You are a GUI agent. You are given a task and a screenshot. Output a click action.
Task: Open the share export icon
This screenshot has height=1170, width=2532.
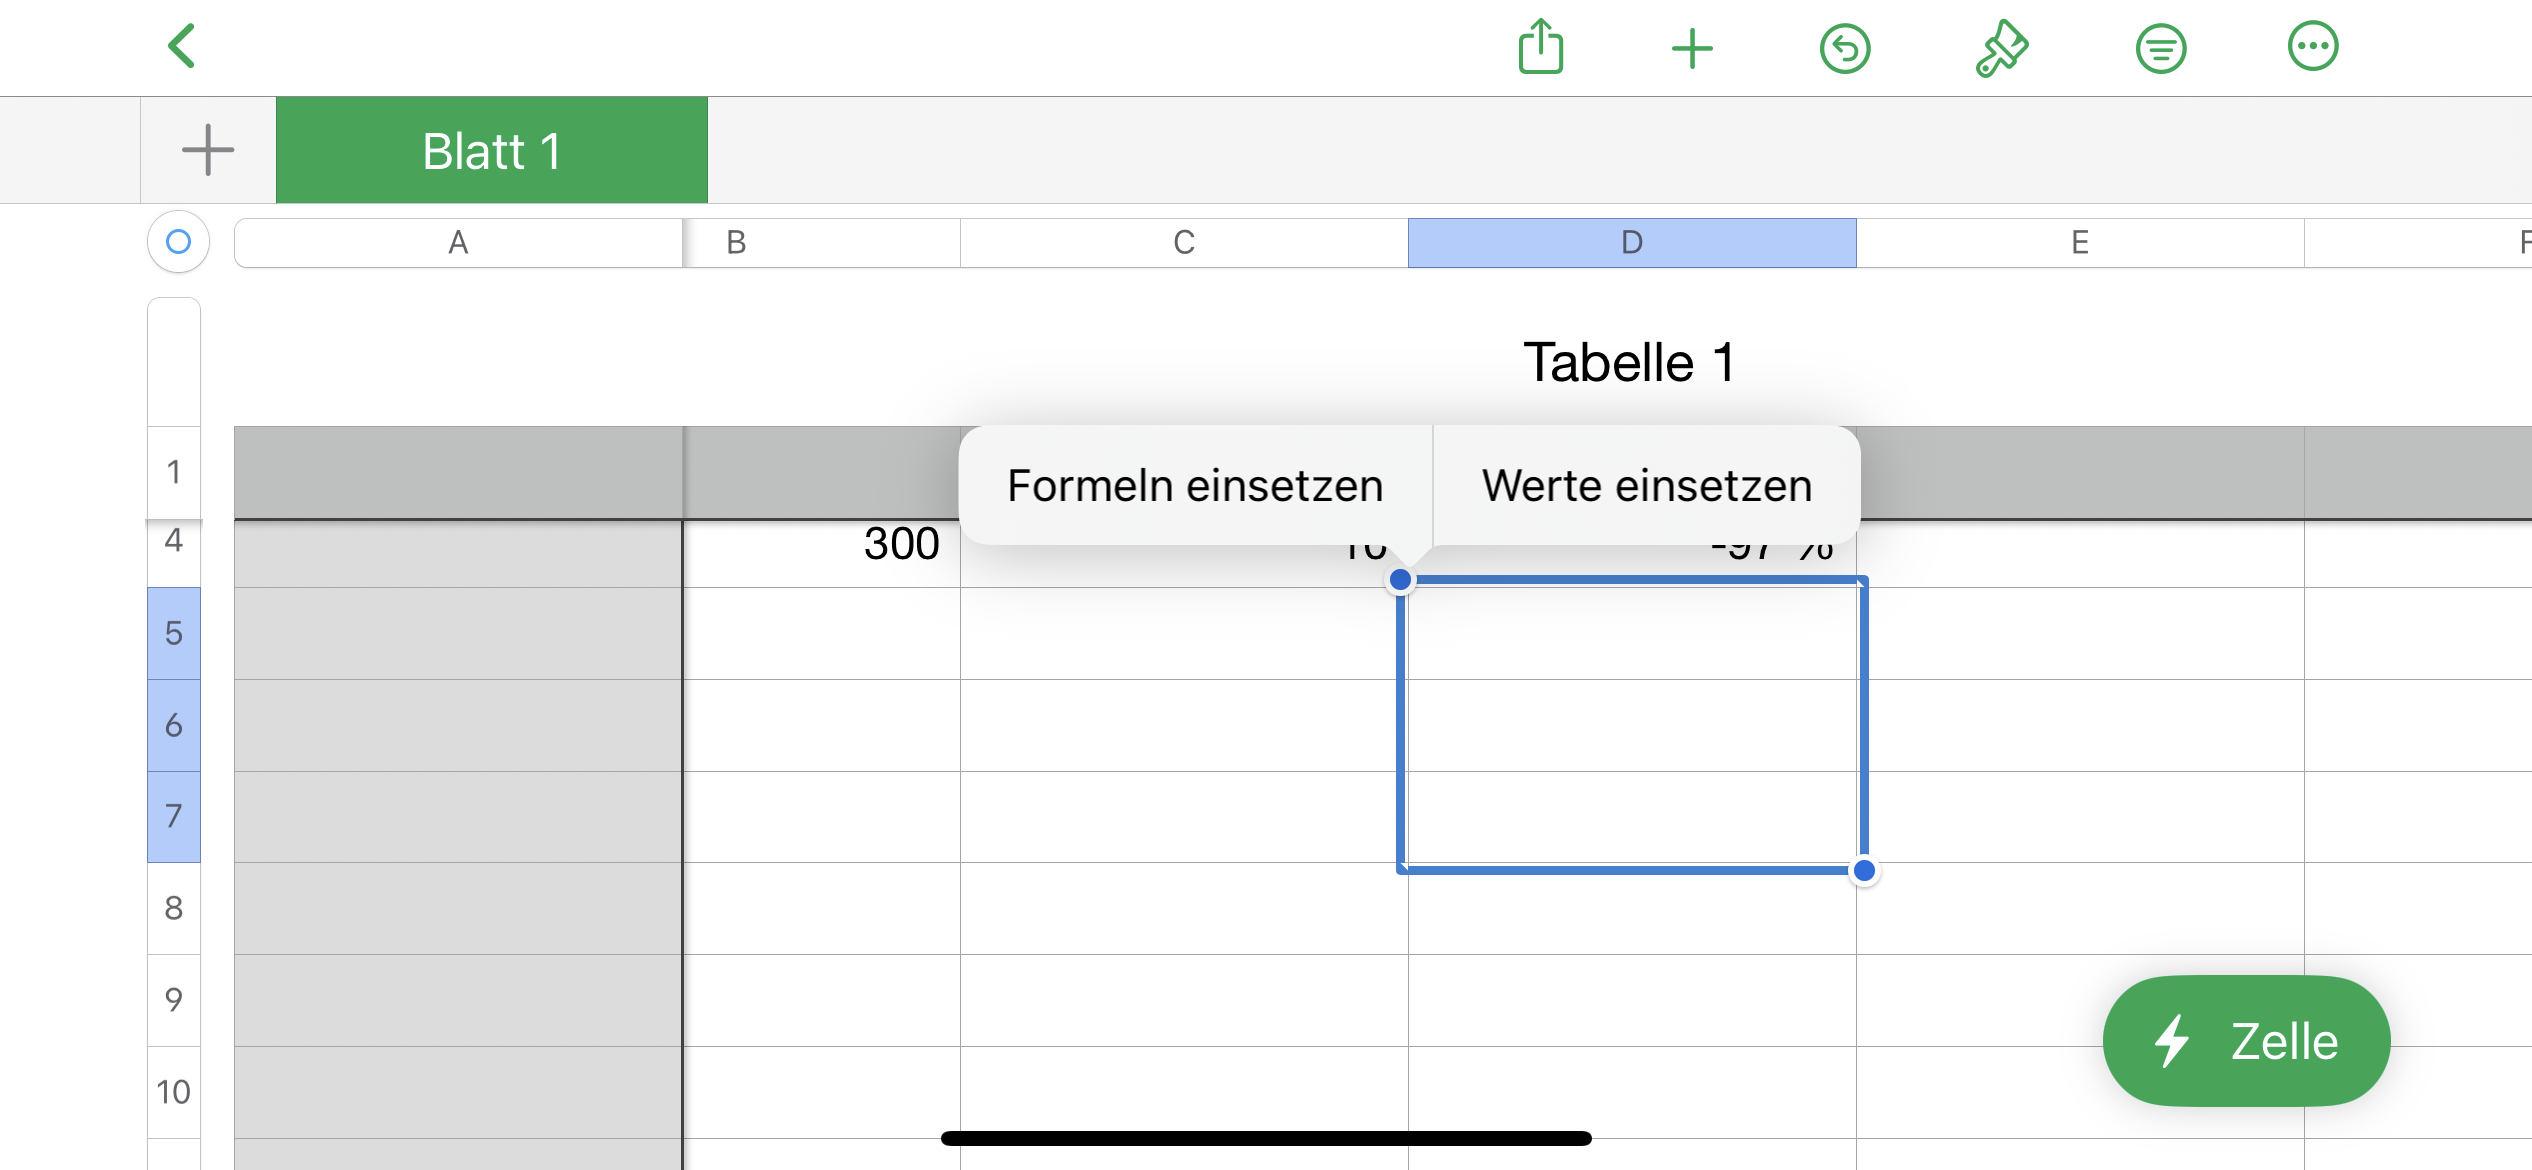(x=1540, y=47)
